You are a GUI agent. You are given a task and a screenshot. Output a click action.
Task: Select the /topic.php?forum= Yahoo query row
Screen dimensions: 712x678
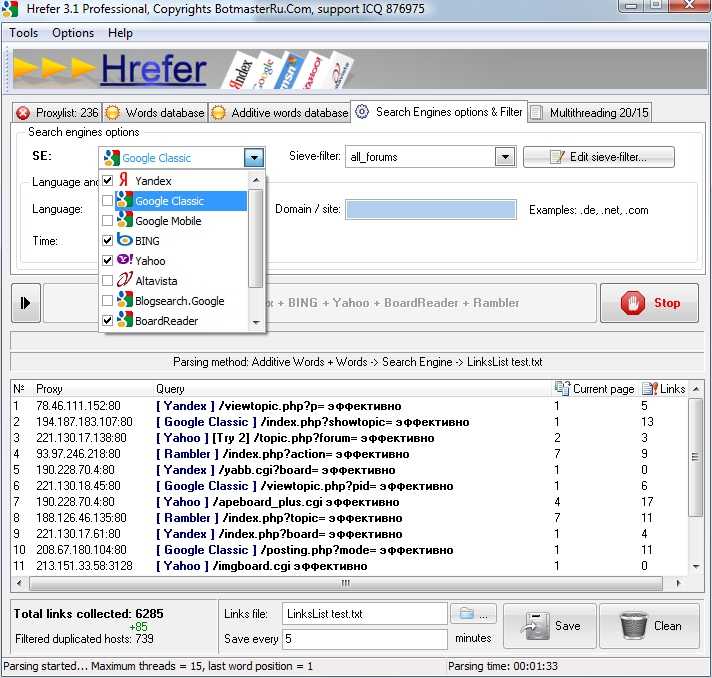350,438
